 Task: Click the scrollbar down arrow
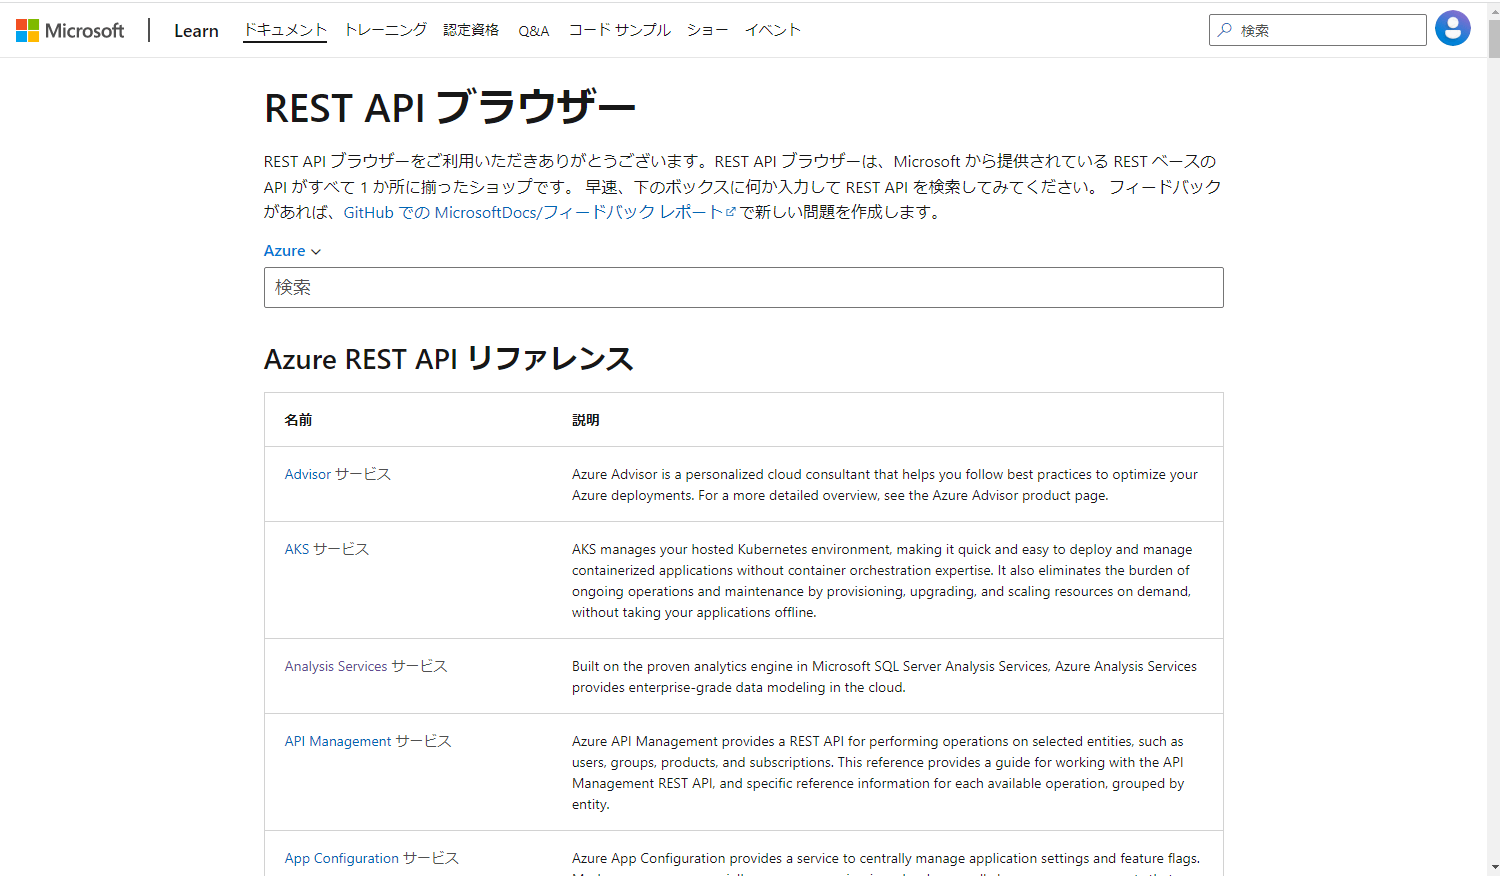coord(1493,867)
